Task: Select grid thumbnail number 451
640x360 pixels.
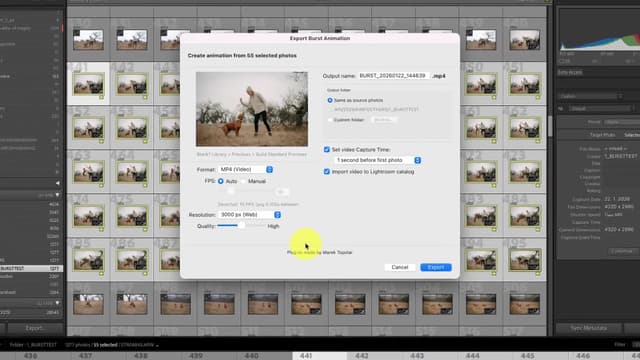Action: click(524, 83)
